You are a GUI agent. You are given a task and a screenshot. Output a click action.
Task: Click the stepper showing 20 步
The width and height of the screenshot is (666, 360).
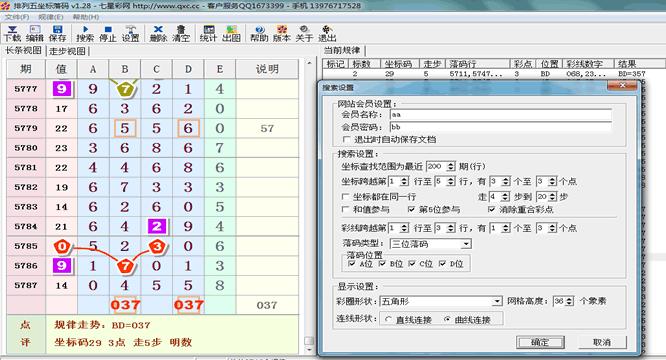coord(552,197)
